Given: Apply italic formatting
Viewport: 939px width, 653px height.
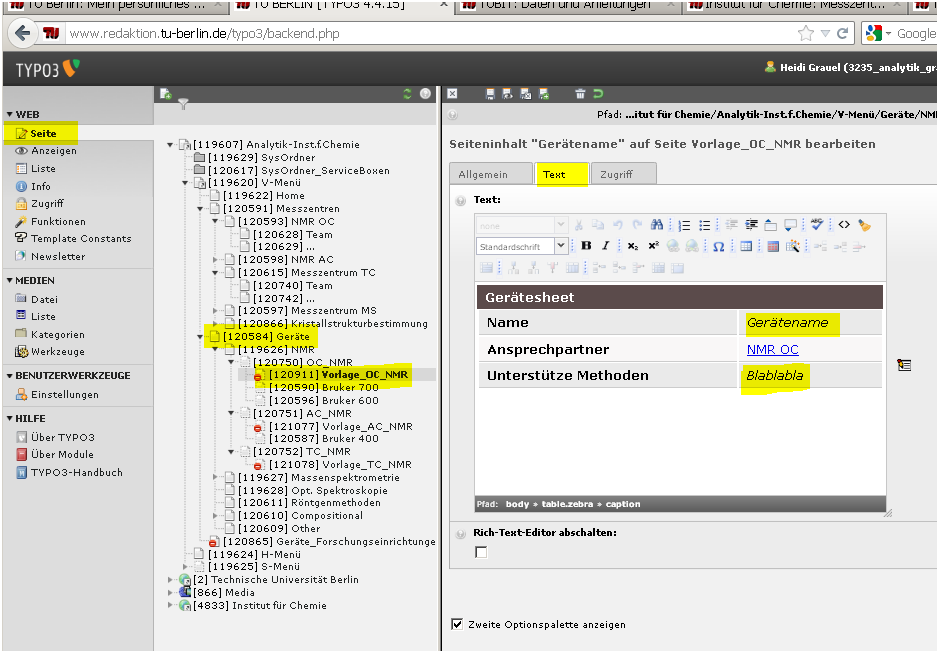Looking at the screenshot, I should coord(605,246).
